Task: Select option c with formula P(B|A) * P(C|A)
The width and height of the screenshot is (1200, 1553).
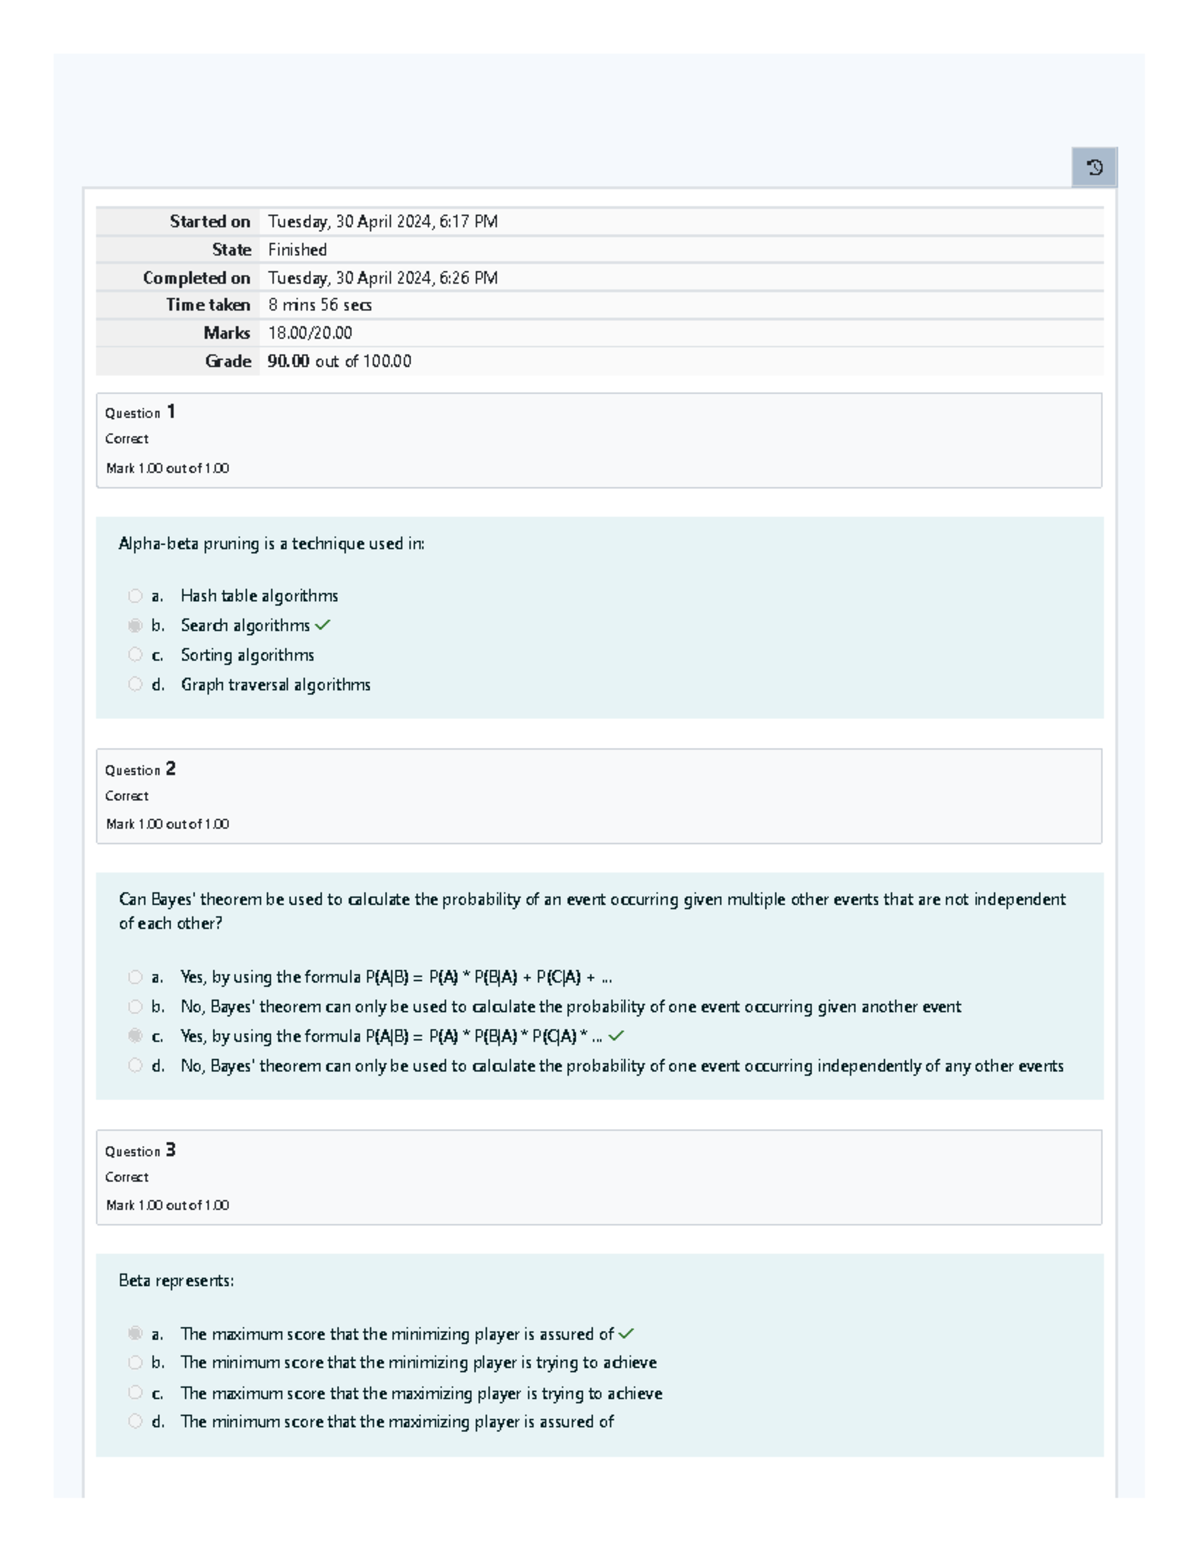Action: 136,1037
